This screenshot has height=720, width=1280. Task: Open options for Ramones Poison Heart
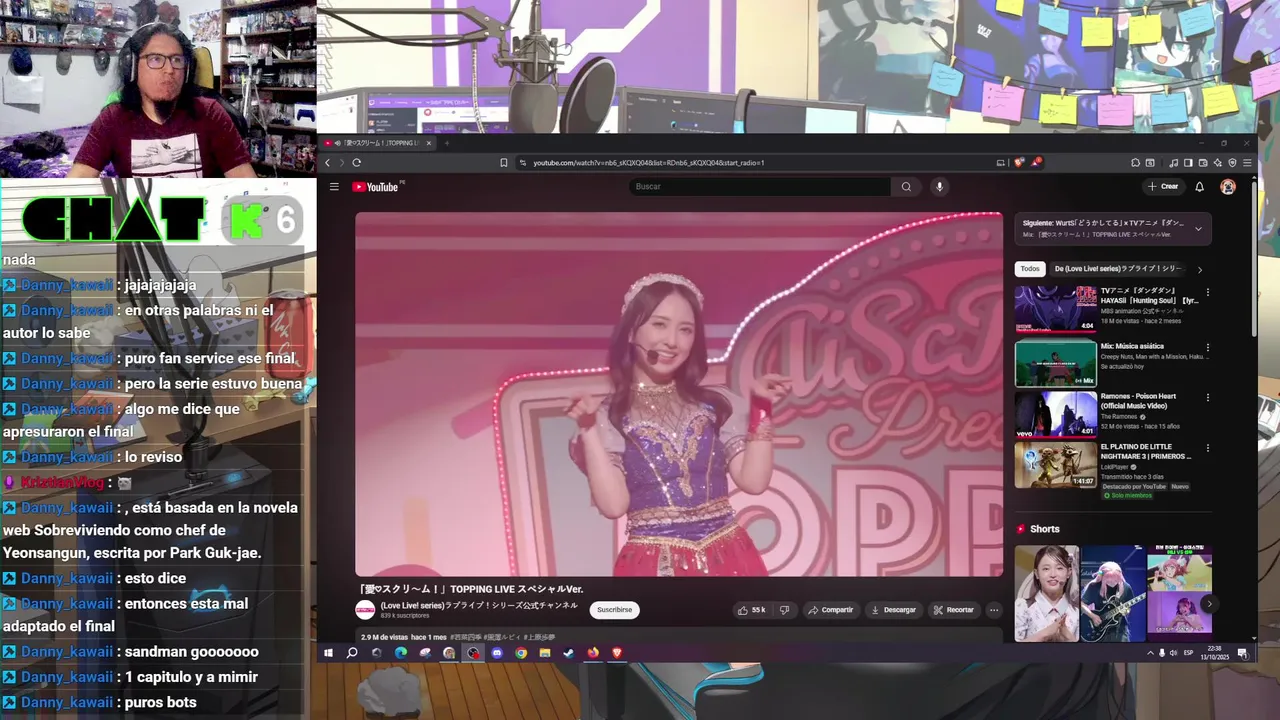tap(1207, 397)
